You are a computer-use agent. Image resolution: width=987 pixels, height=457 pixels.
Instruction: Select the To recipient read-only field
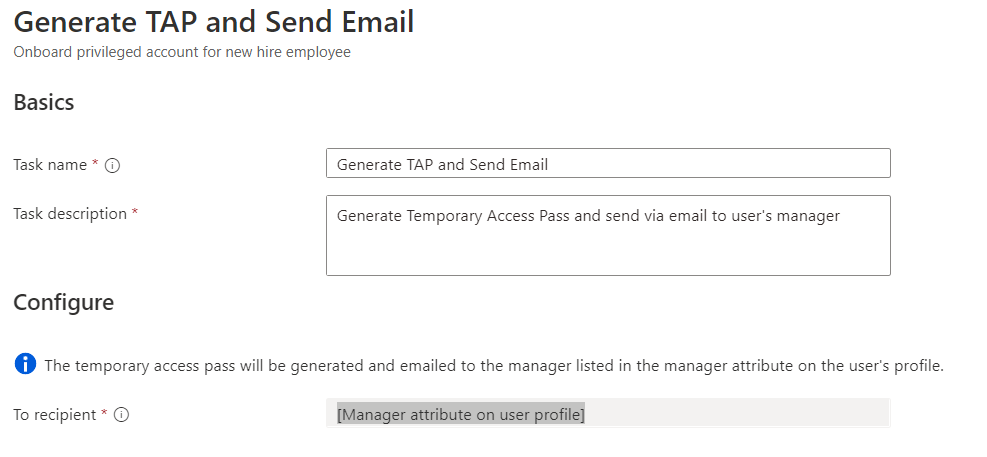tap(608, 414)
